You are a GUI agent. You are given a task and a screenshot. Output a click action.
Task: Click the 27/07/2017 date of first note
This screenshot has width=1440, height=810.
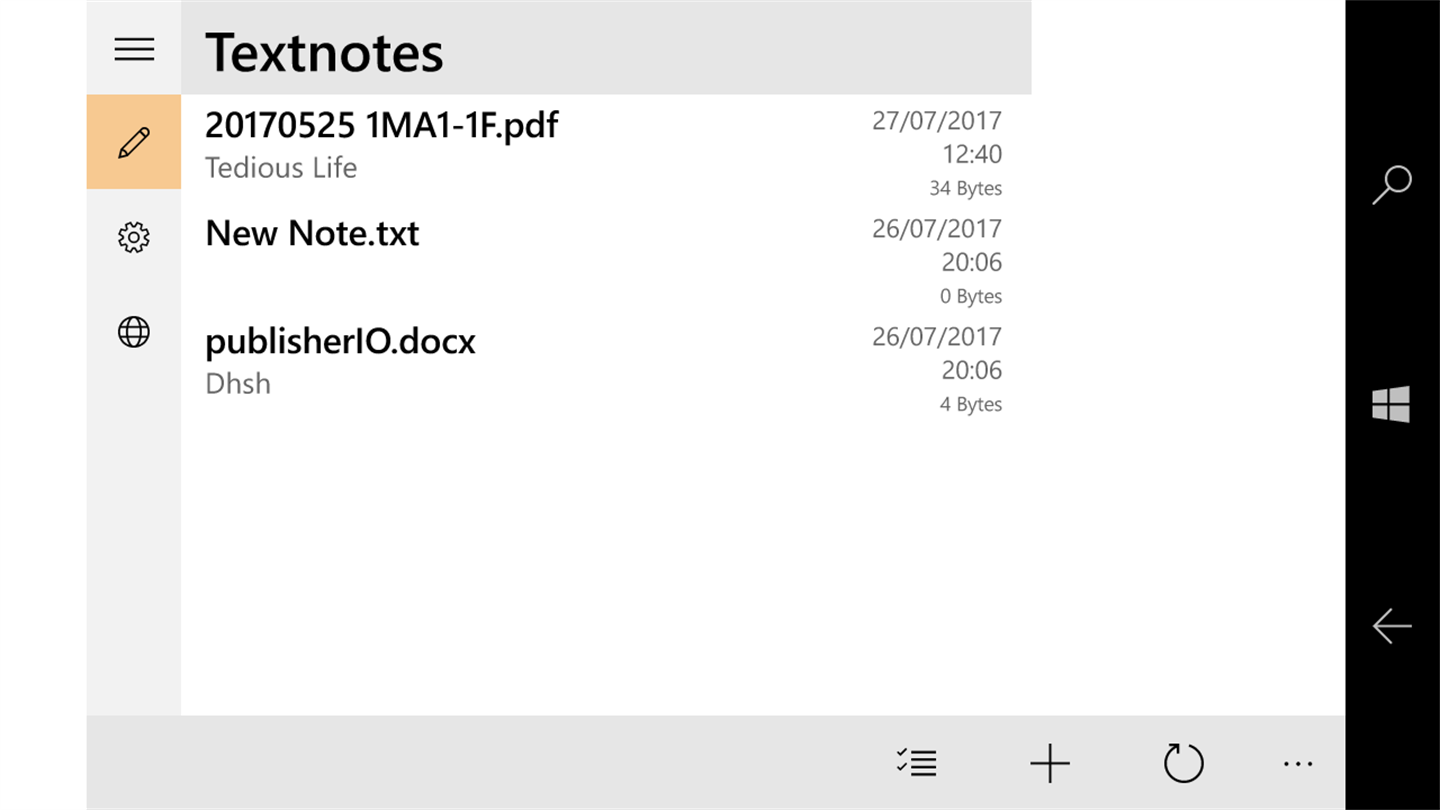coord(937,121)
